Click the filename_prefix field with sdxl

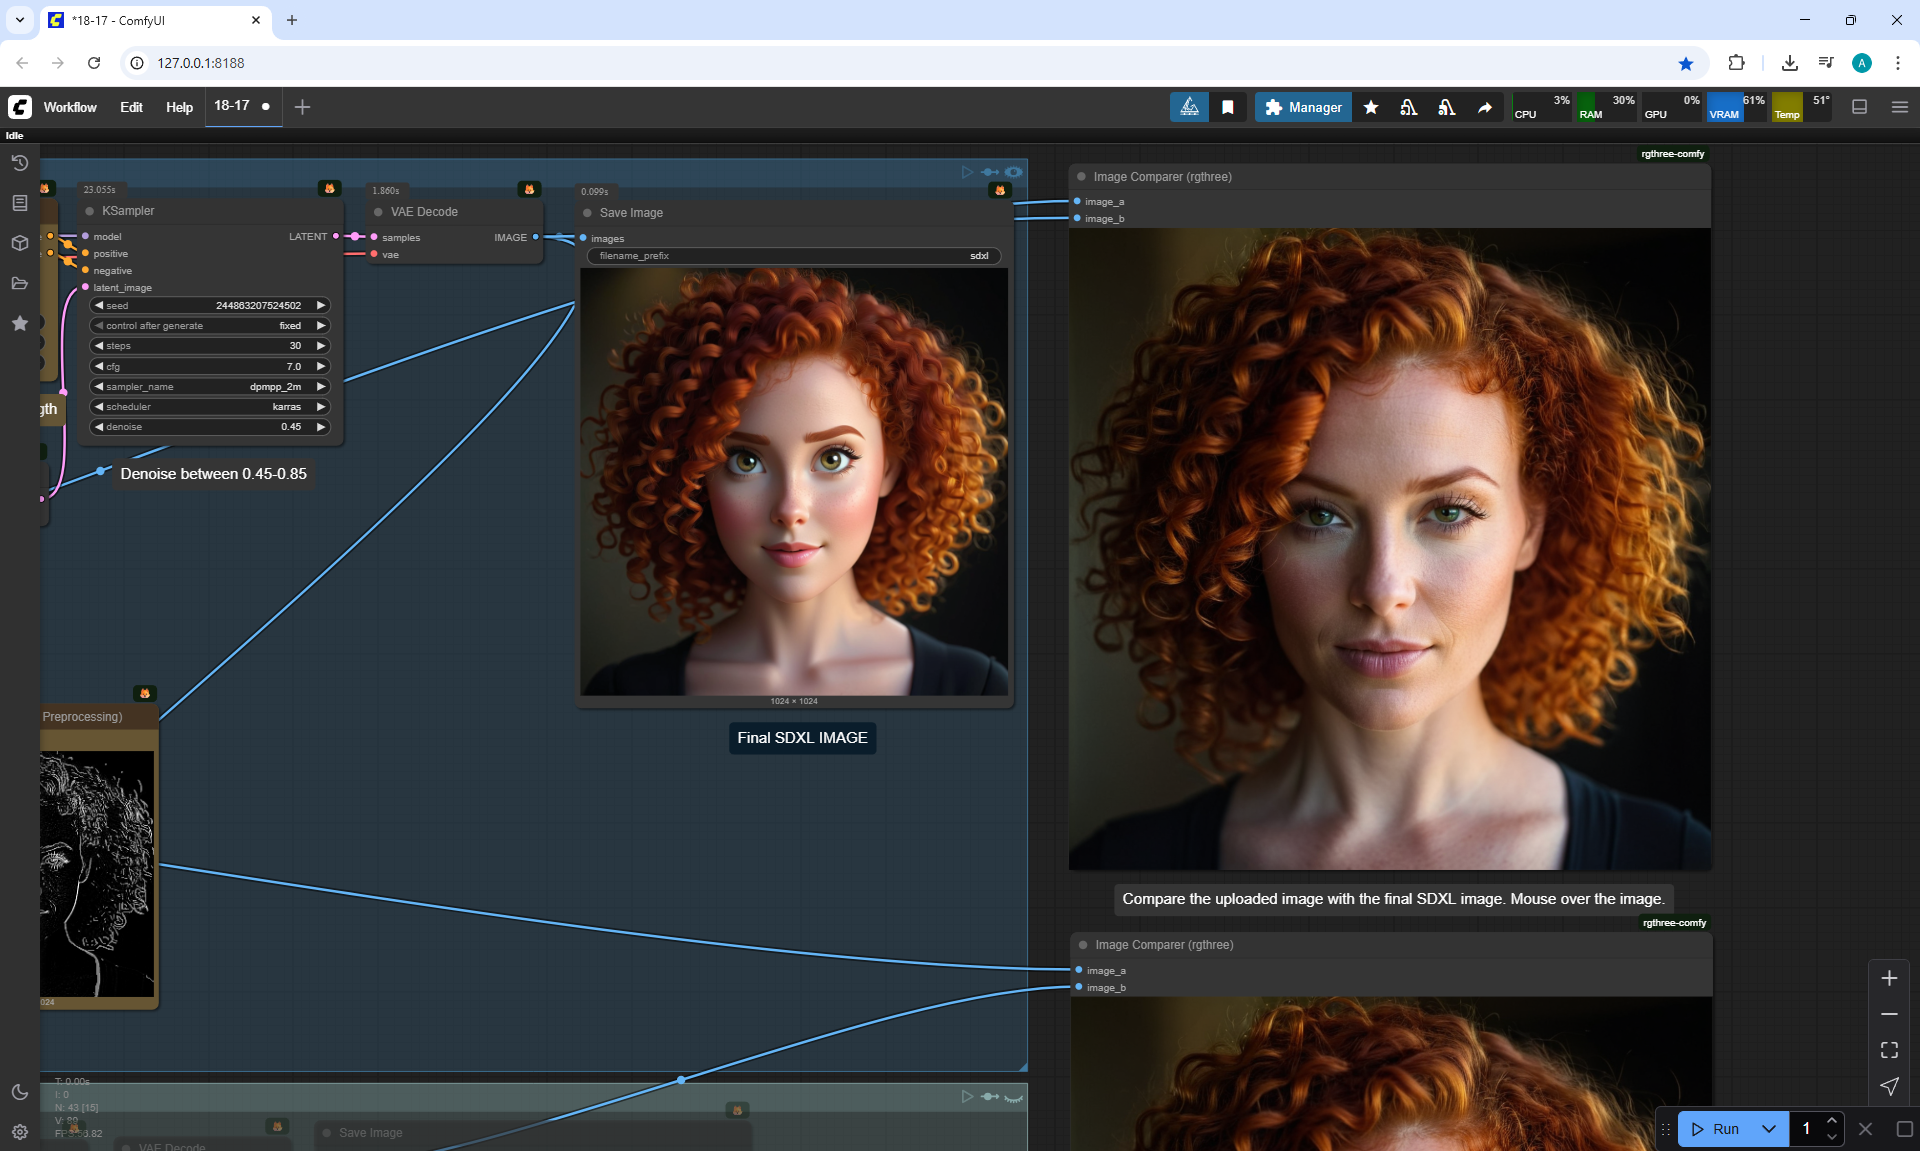(793, 256)
